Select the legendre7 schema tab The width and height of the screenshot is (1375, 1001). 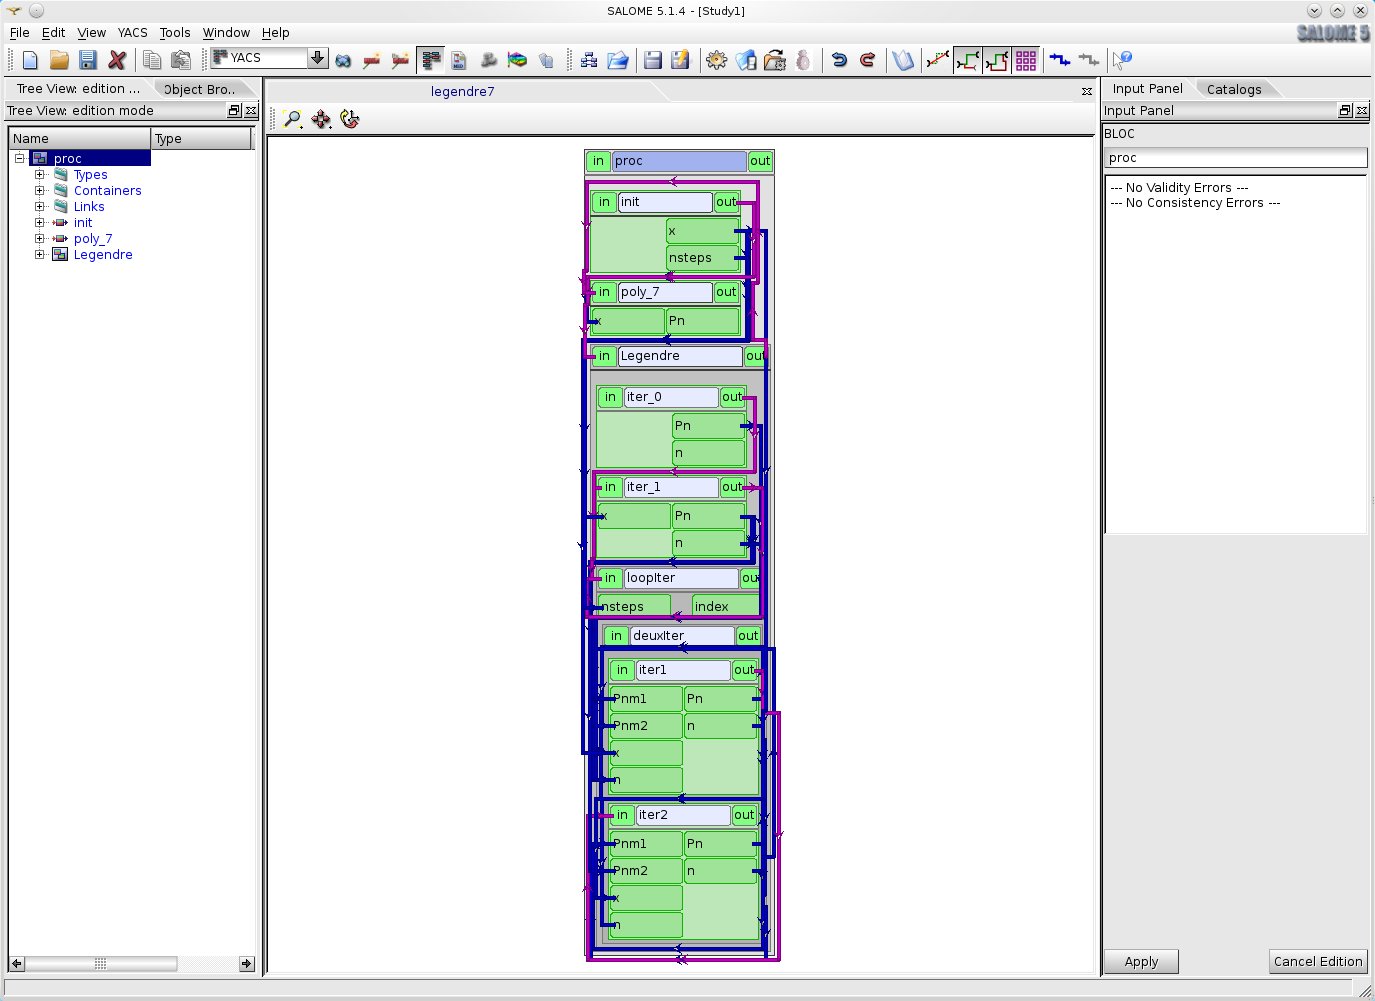click(462, 91)
